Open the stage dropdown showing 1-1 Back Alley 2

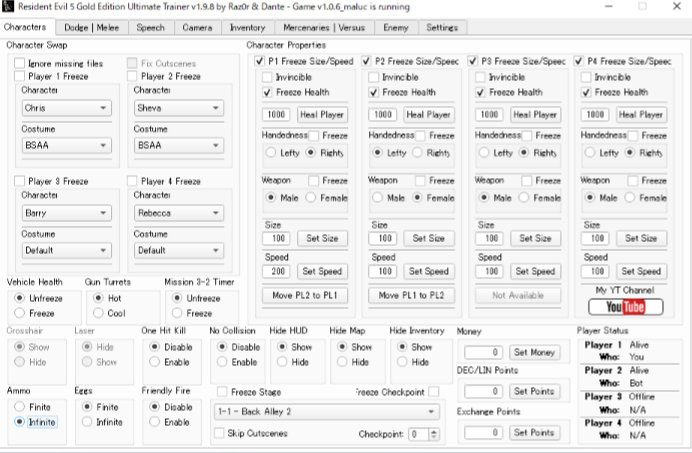point(327,411)
